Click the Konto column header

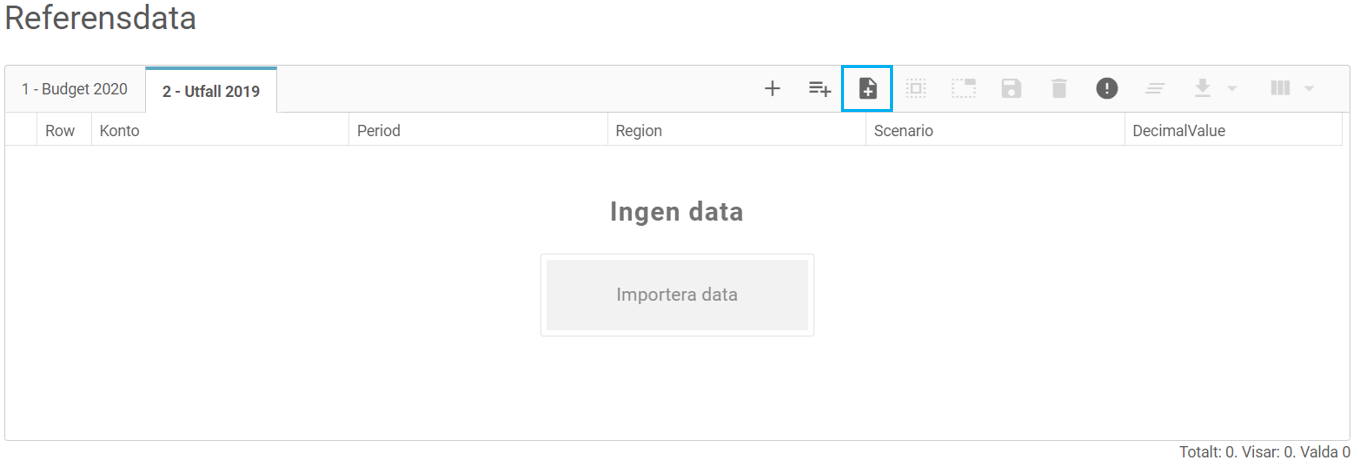120,131
